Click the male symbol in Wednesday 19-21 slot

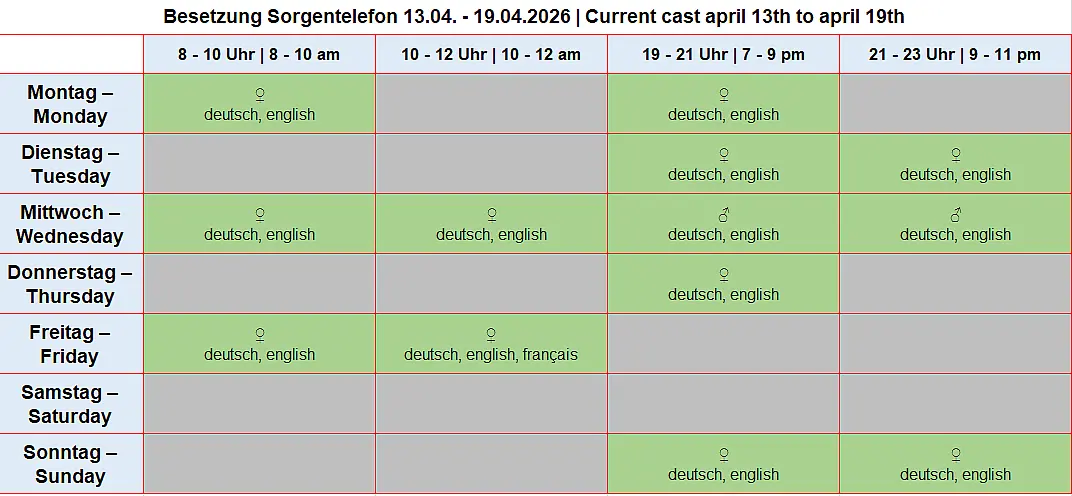click(x=724, y=215)
